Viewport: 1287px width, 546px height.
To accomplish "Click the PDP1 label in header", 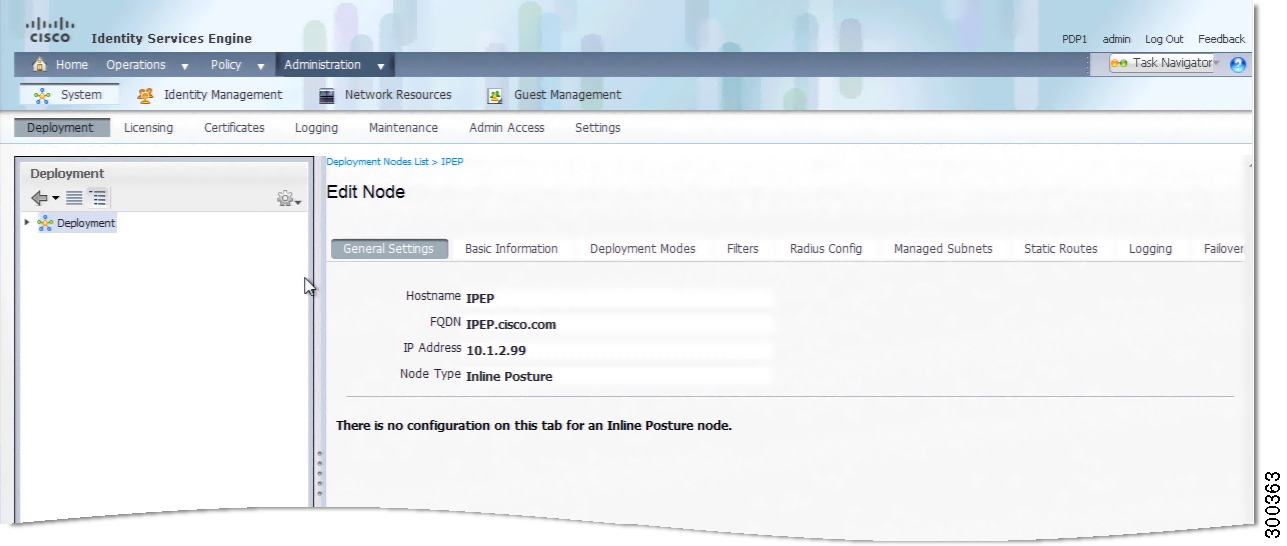I will (1075, 39).
